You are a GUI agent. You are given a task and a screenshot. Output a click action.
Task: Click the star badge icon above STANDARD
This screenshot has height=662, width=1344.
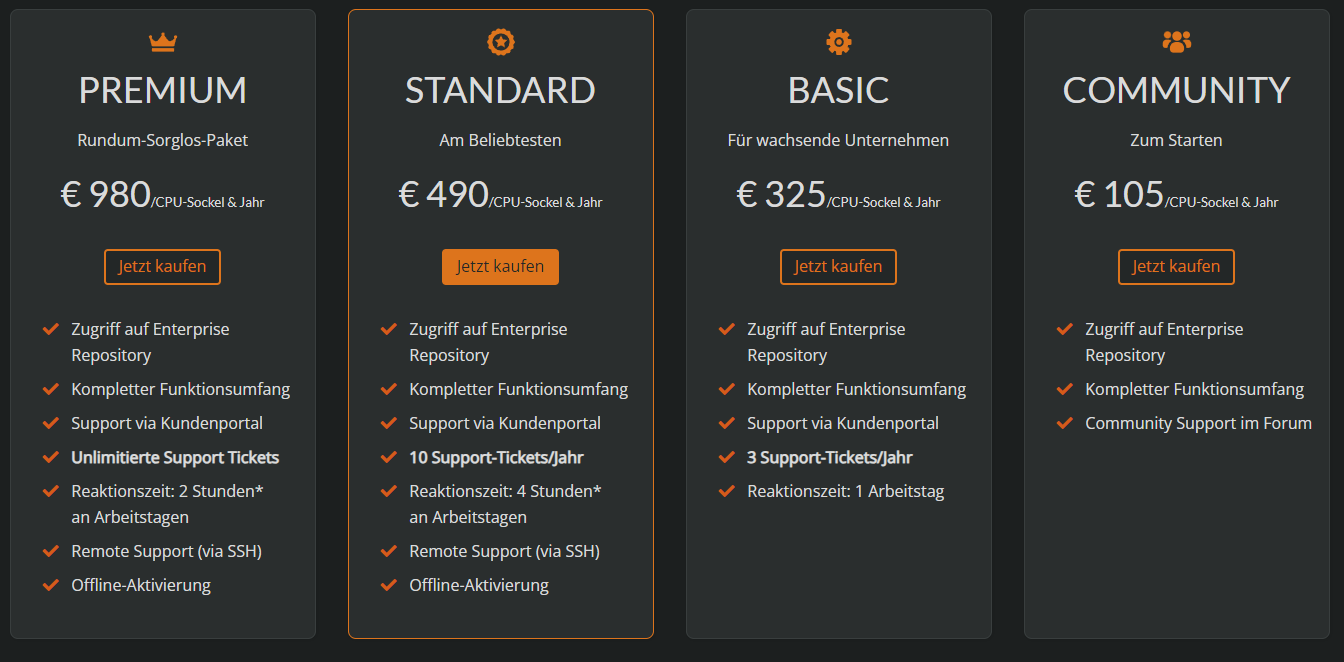(x=500, y=42)
